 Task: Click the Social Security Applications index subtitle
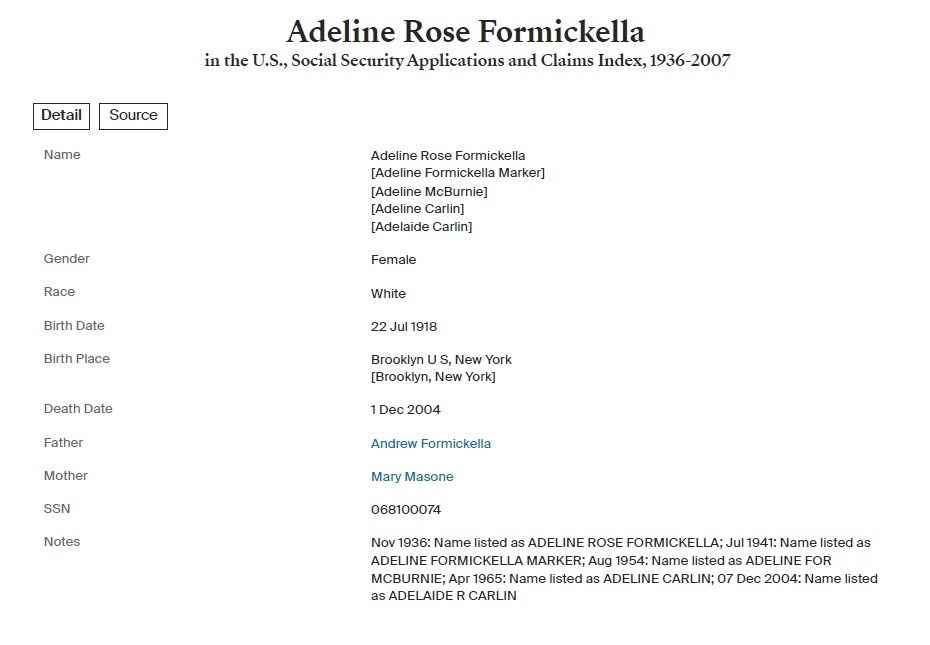(x=467, y=61)
